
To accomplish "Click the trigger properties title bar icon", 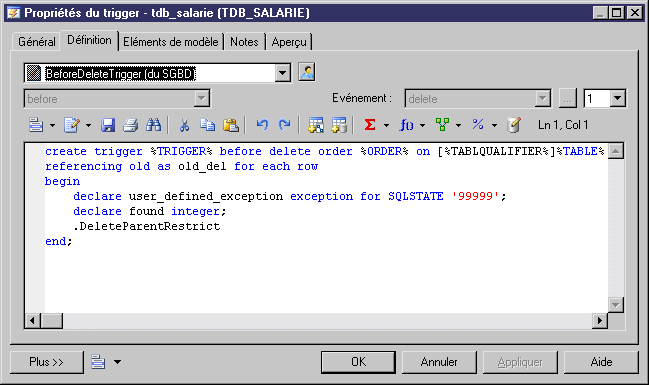I will click(x=13, y=13).
